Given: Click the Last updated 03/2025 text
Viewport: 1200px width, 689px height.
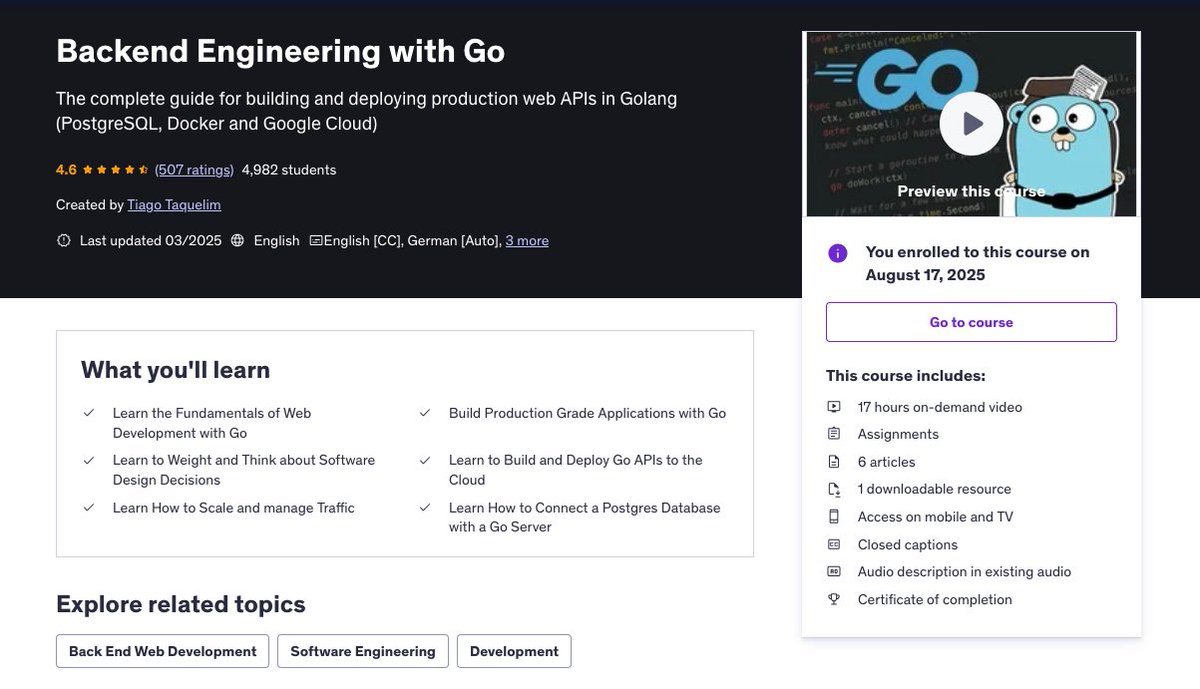Looking at the screenshot, I should (151, 241).
